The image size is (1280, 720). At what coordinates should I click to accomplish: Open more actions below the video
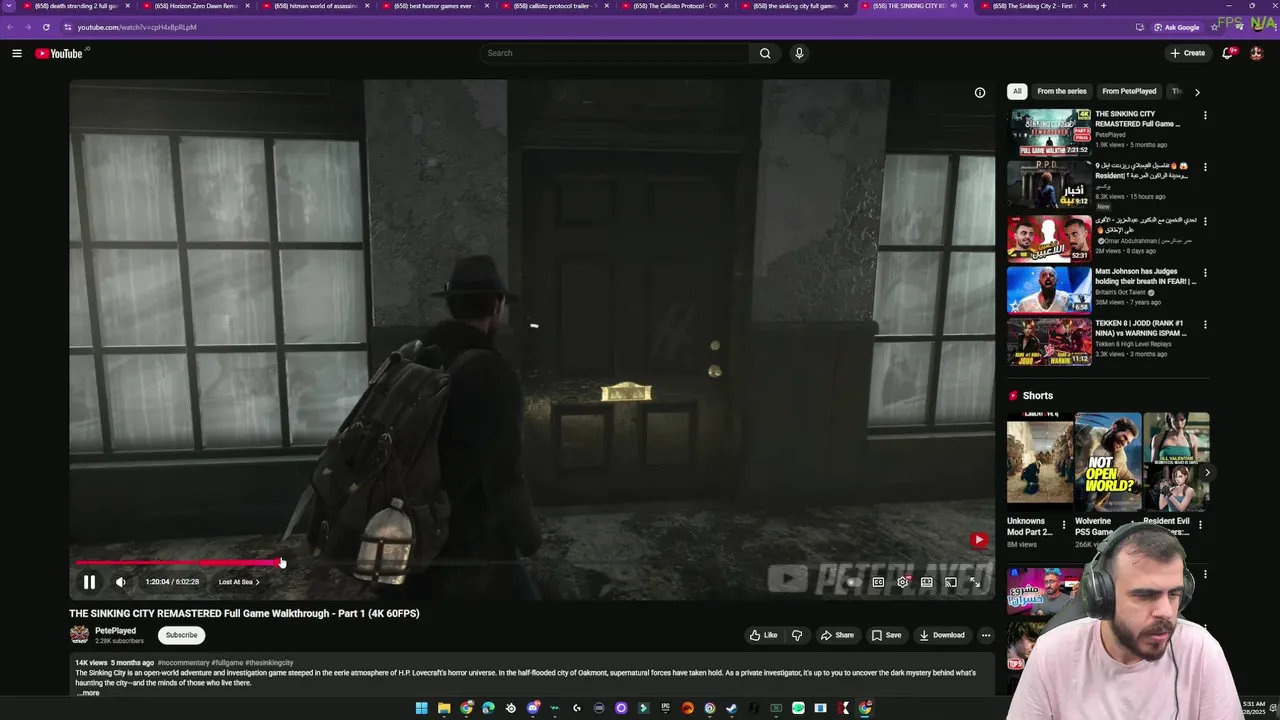[986, 635]
